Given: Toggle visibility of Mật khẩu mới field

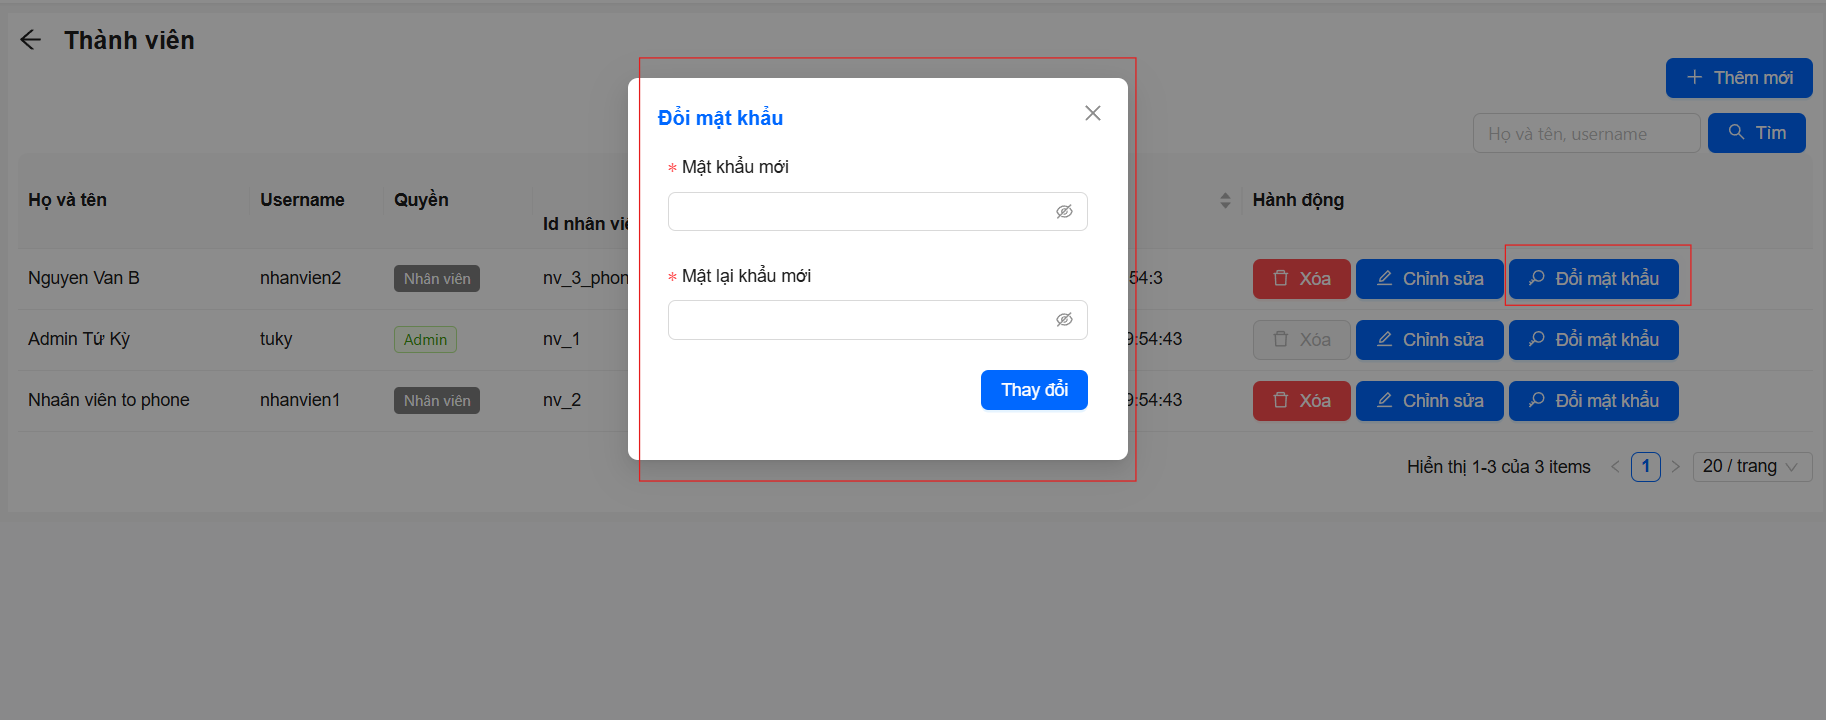Looking at the screenshot, I should pyautogui.click(x=1064, y=212).
